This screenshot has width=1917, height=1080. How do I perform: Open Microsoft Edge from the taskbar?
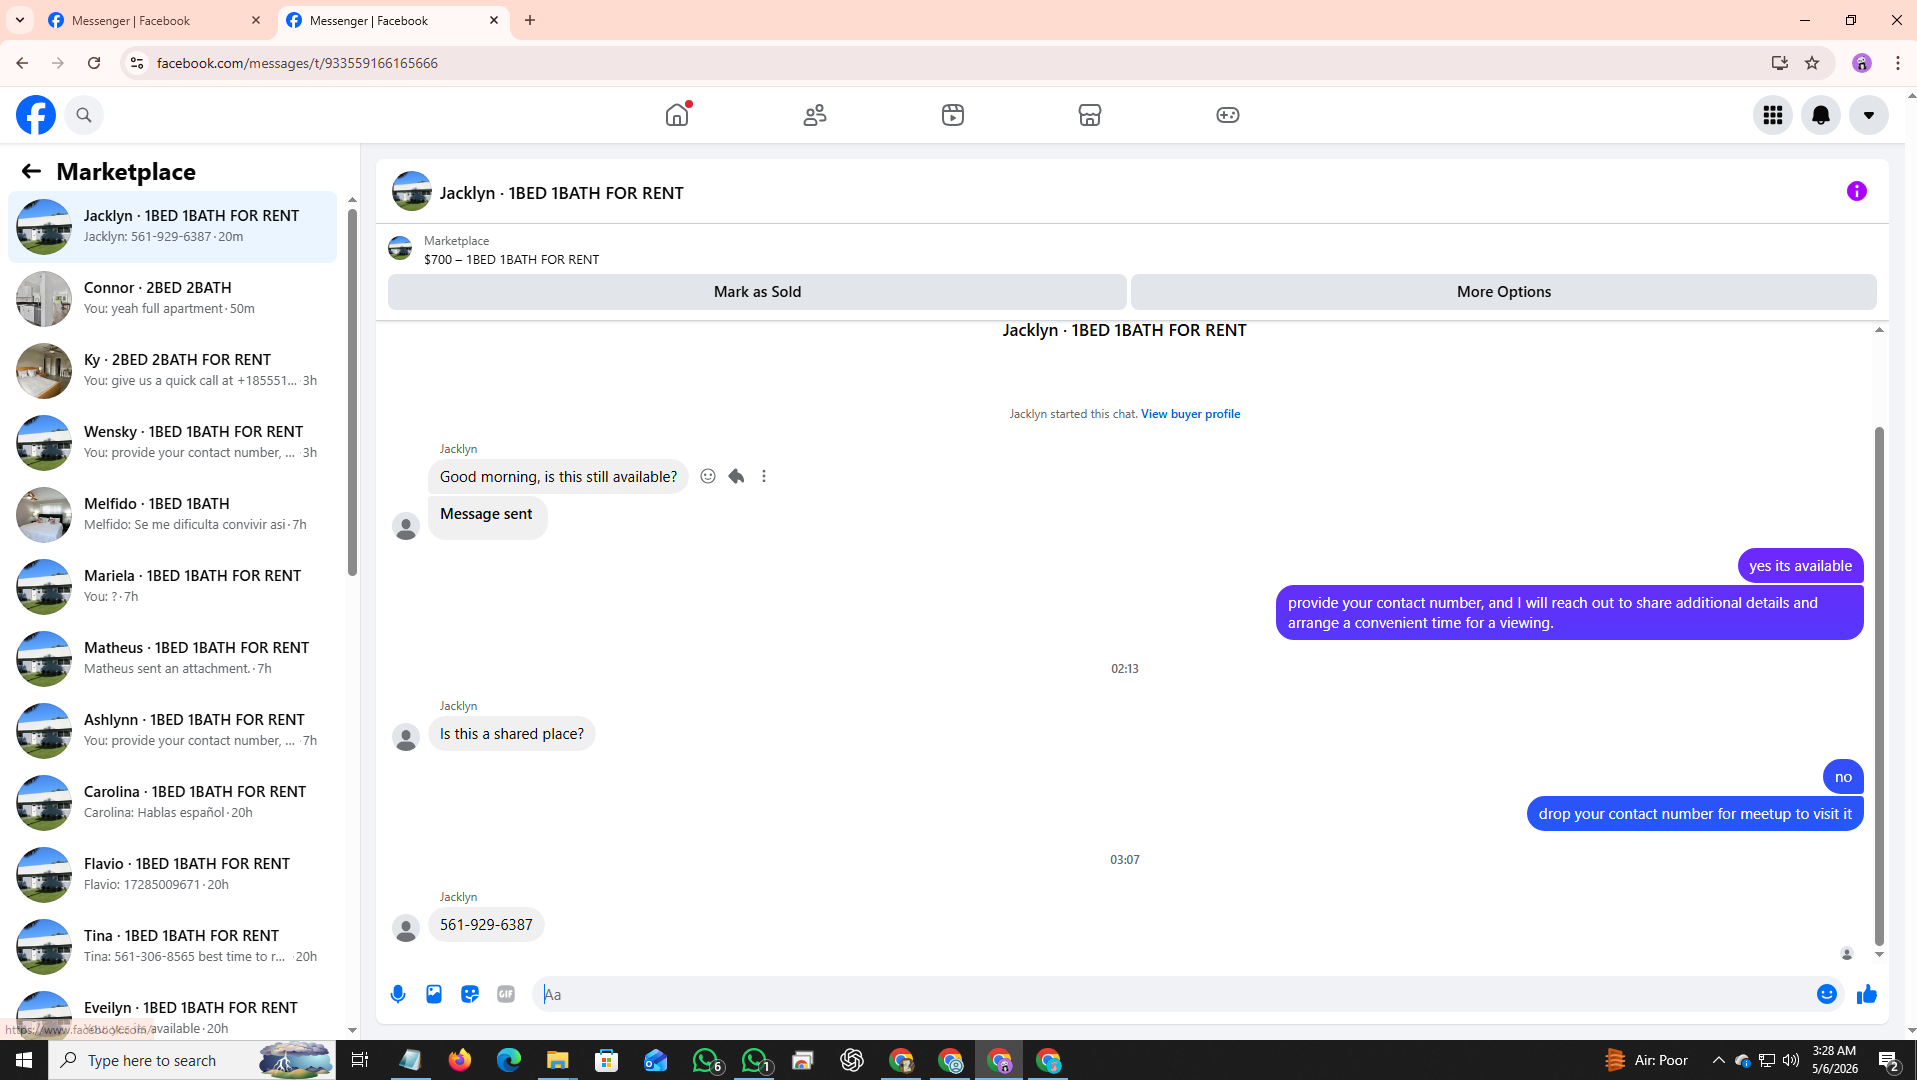[508, 1060]
